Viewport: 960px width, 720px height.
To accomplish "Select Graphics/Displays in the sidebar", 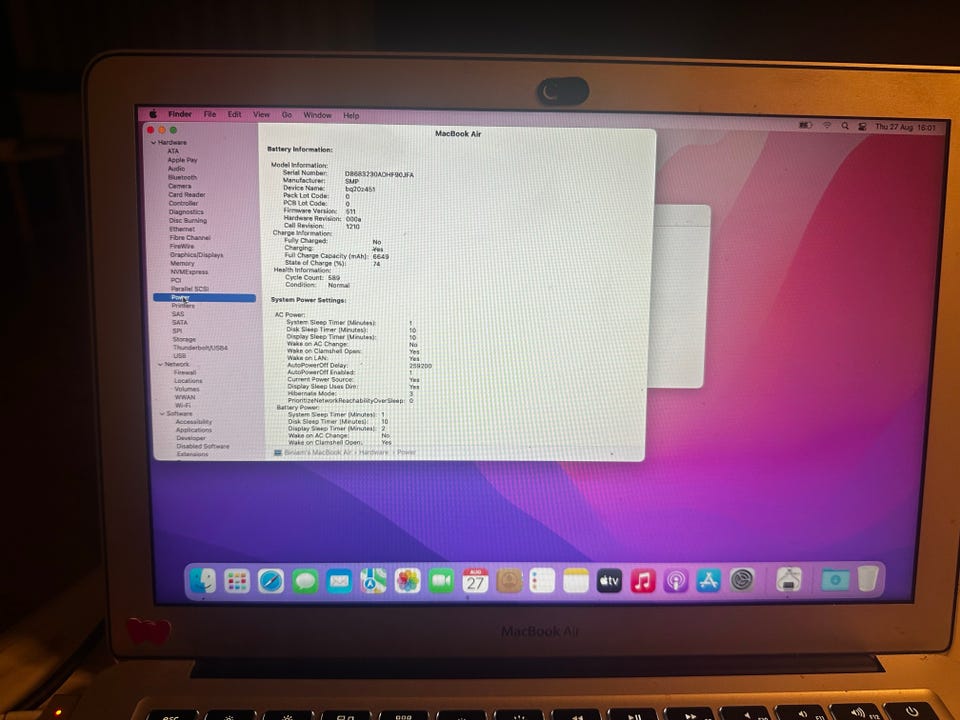I will tap(197, 255).
